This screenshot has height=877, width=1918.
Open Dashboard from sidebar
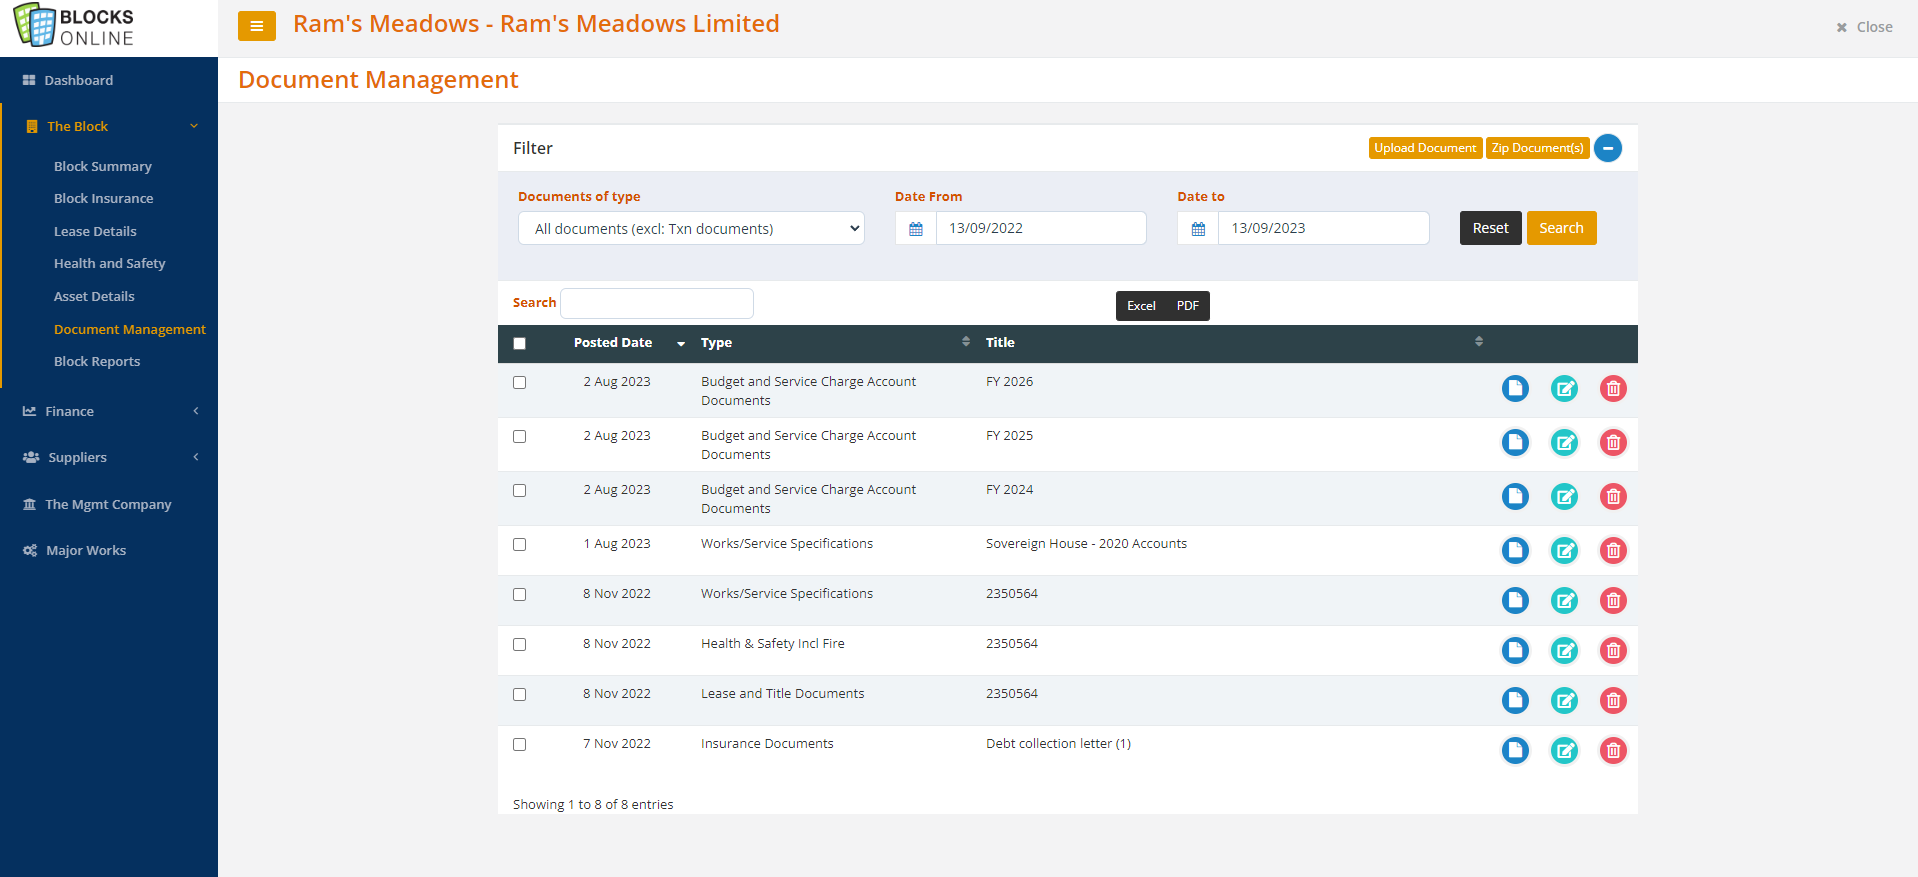(78, 80)
